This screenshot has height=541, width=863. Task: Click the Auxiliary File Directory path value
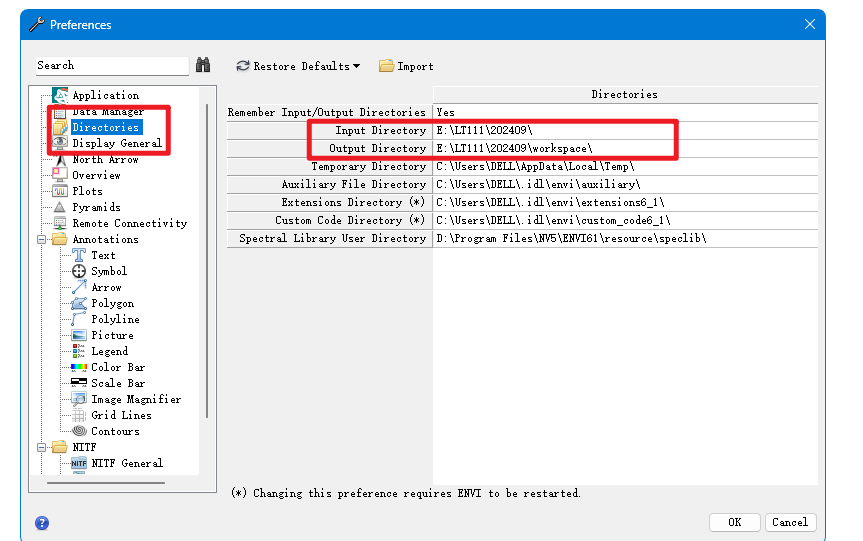coord(625,184)
